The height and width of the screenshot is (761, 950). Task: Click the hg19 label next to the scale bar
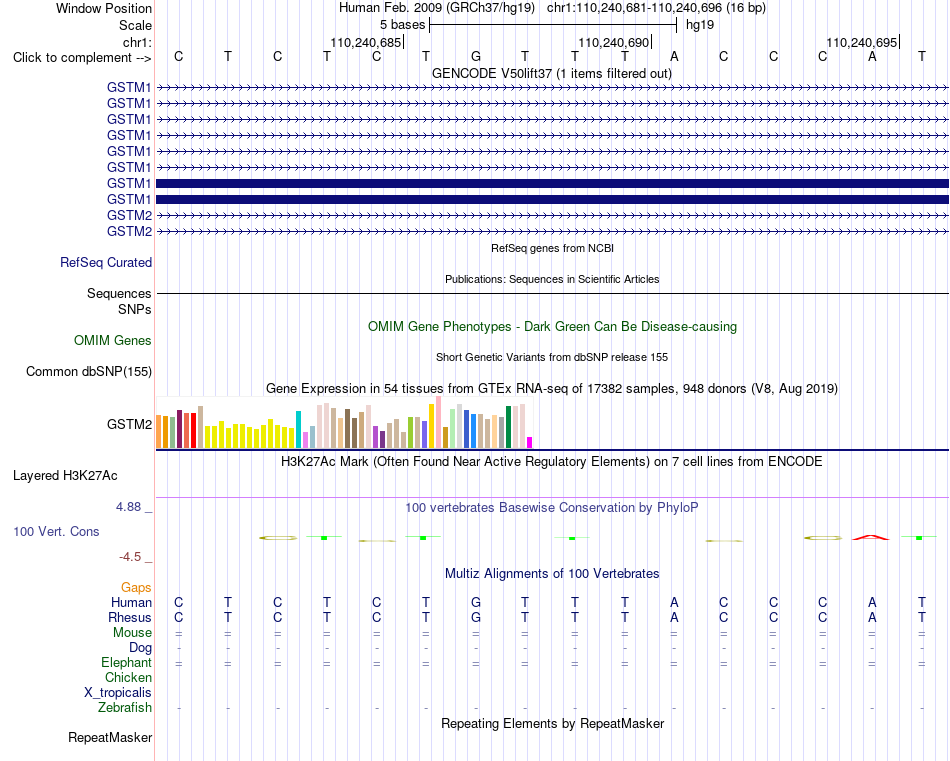700,25
